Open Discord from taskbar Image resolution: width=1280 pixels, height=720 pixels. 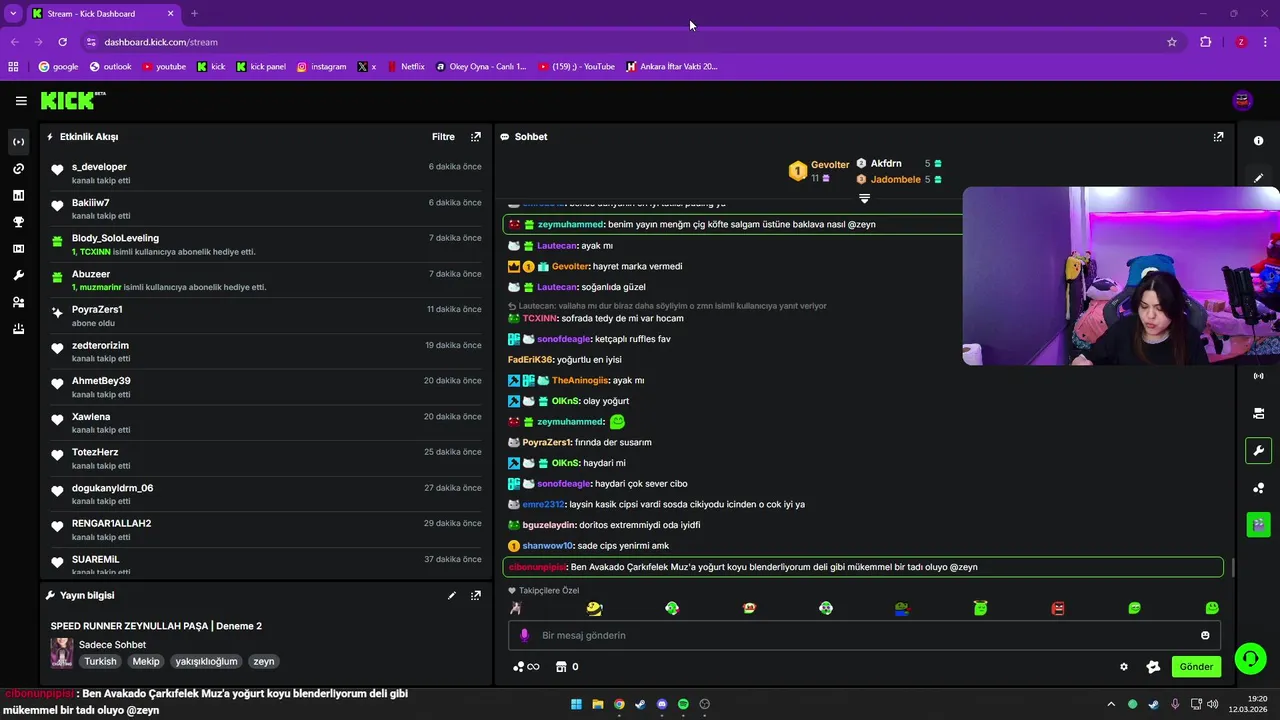[662, 704]
